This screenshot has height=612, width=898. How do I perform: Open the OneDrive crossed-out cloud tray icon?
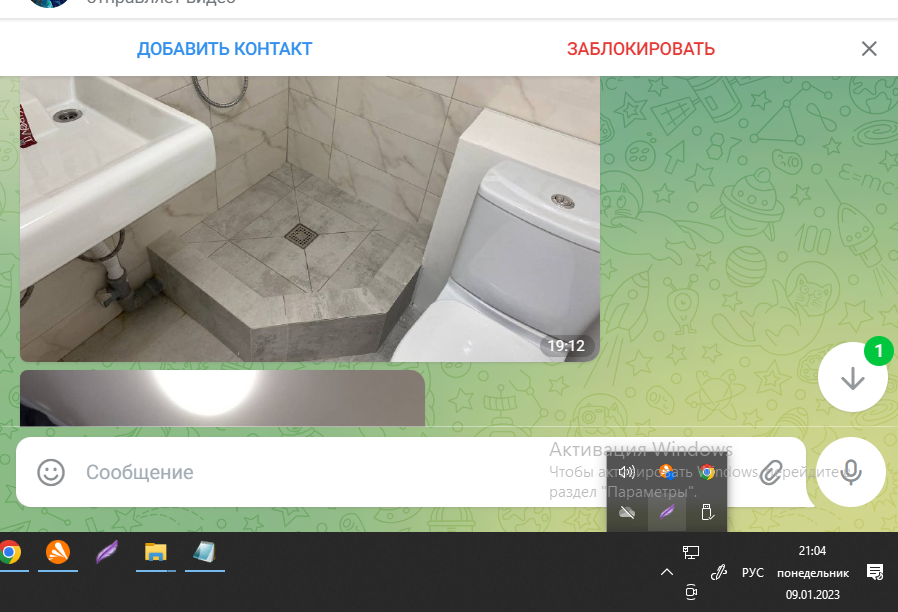pos(627,512)
